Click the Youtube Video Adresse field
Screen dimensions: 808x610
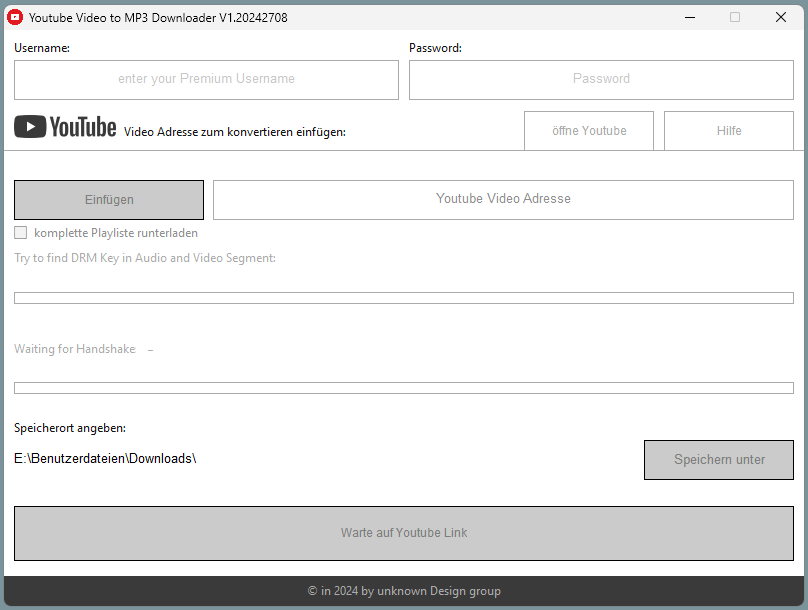(x=503, y=200)
